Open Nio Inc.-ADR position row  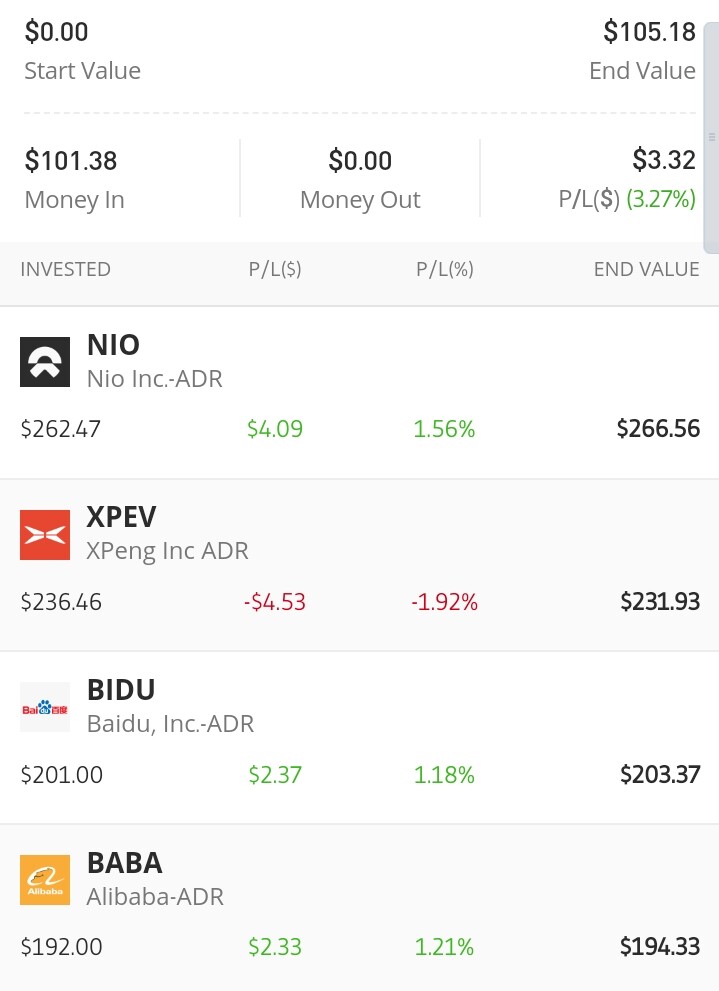coord(360,392)
